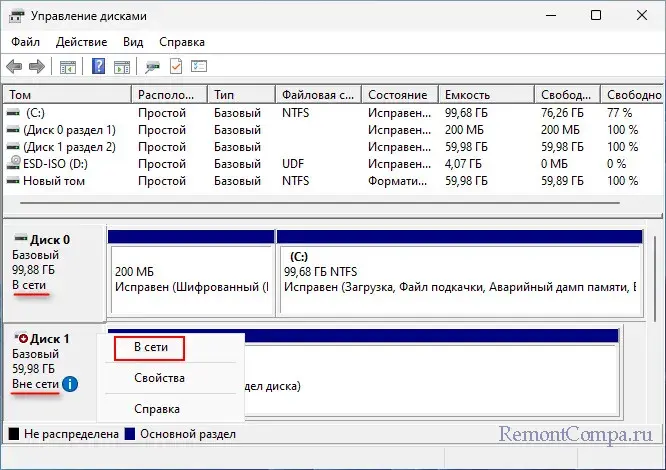This screenshot has width=666, height=470.
Task: Open help with the blue question mark icon
Action: [x=99, y=67]
